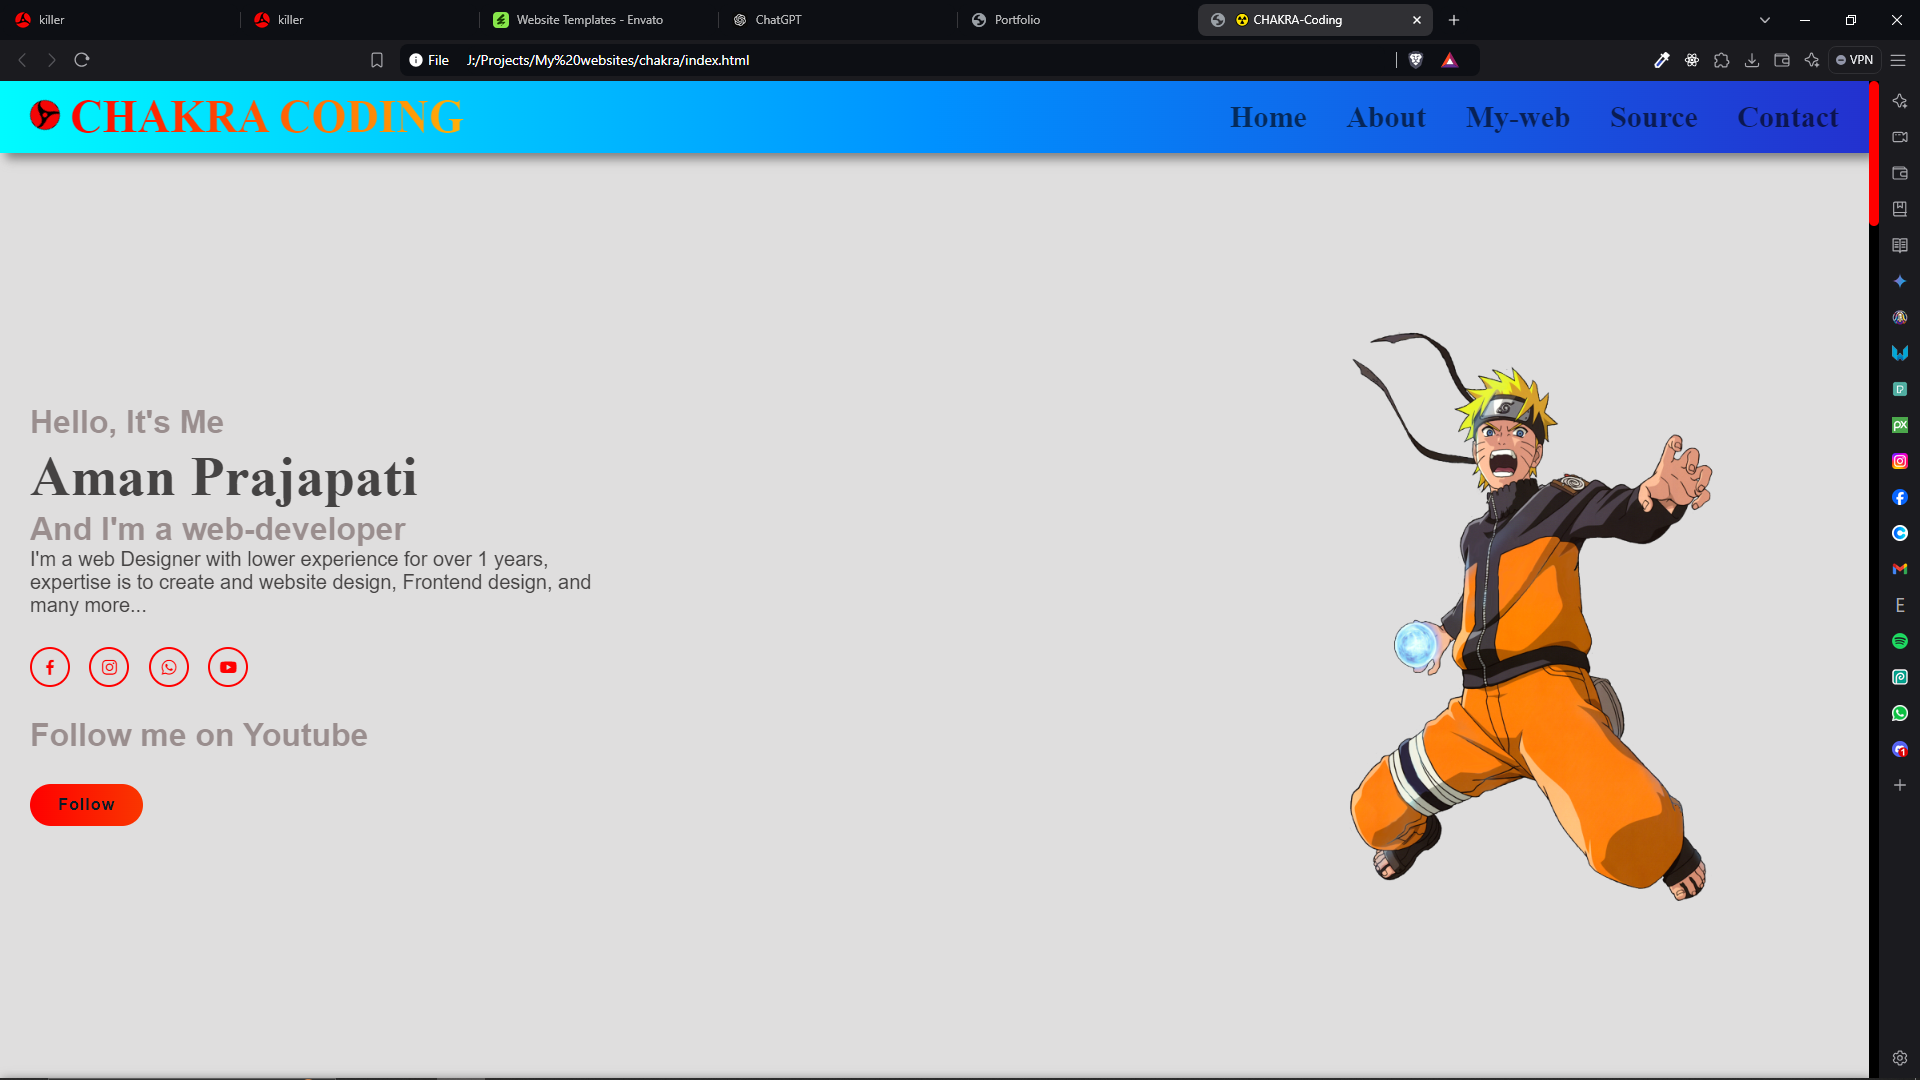Screen dimensions: 1920x1080
Task: Click the Brave Shields lion icon
Action: (x=1416, y=60)
